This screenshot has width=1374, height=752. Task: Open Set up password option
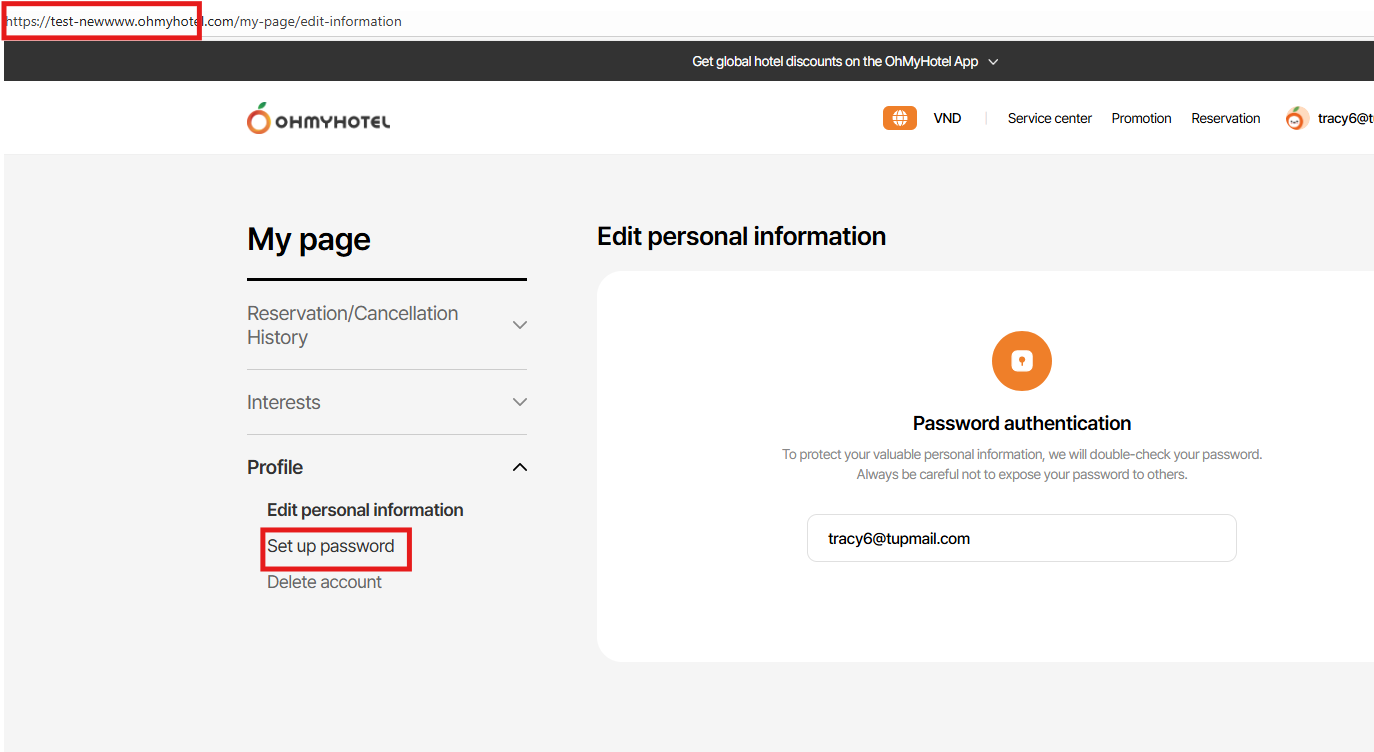point(331,546)
